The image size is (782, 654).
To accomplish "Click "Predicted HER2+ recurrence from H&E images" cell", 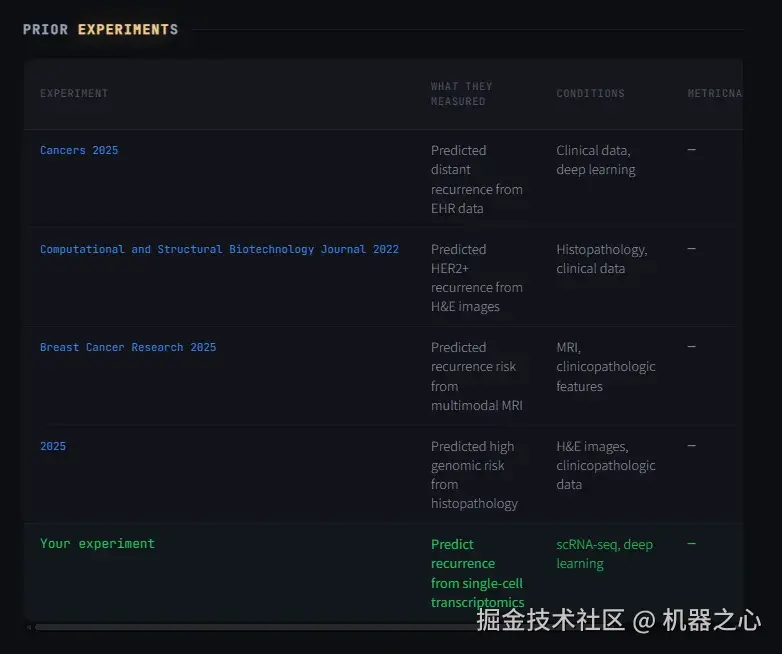I will click(476, 278).
